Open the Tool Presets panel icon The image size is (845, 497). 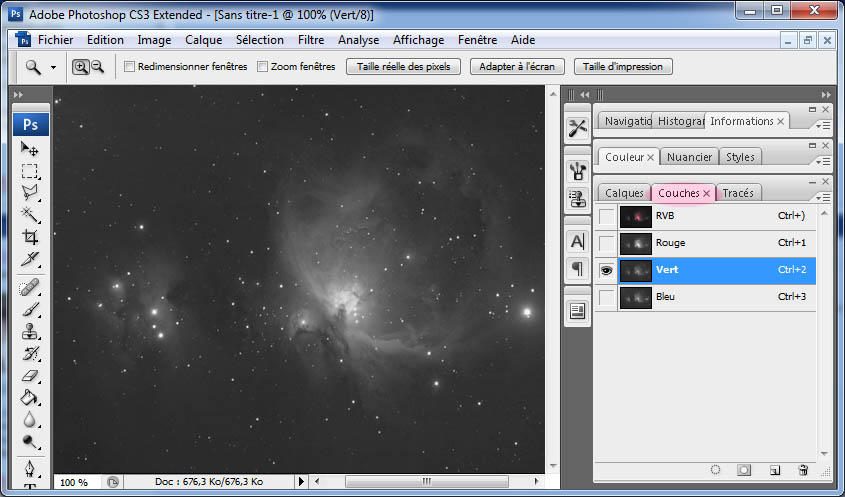point(577,128)
